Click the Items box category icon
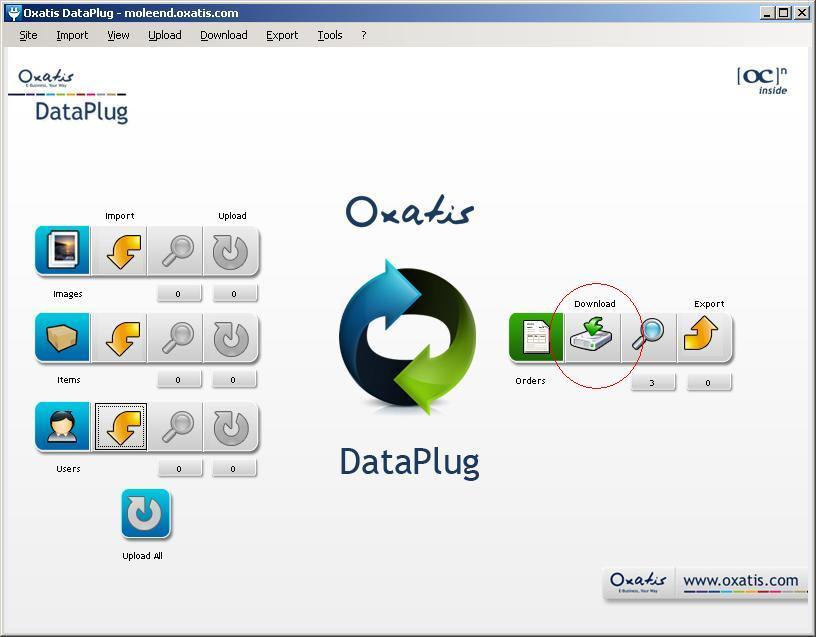 pyautogui.click(x=62, y=337)
